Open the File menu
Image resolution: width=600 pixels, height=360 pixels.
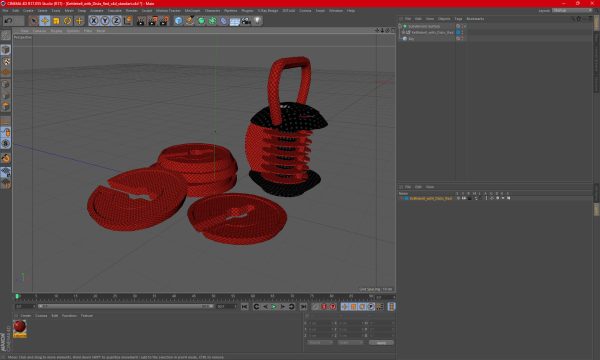(5, 11)
